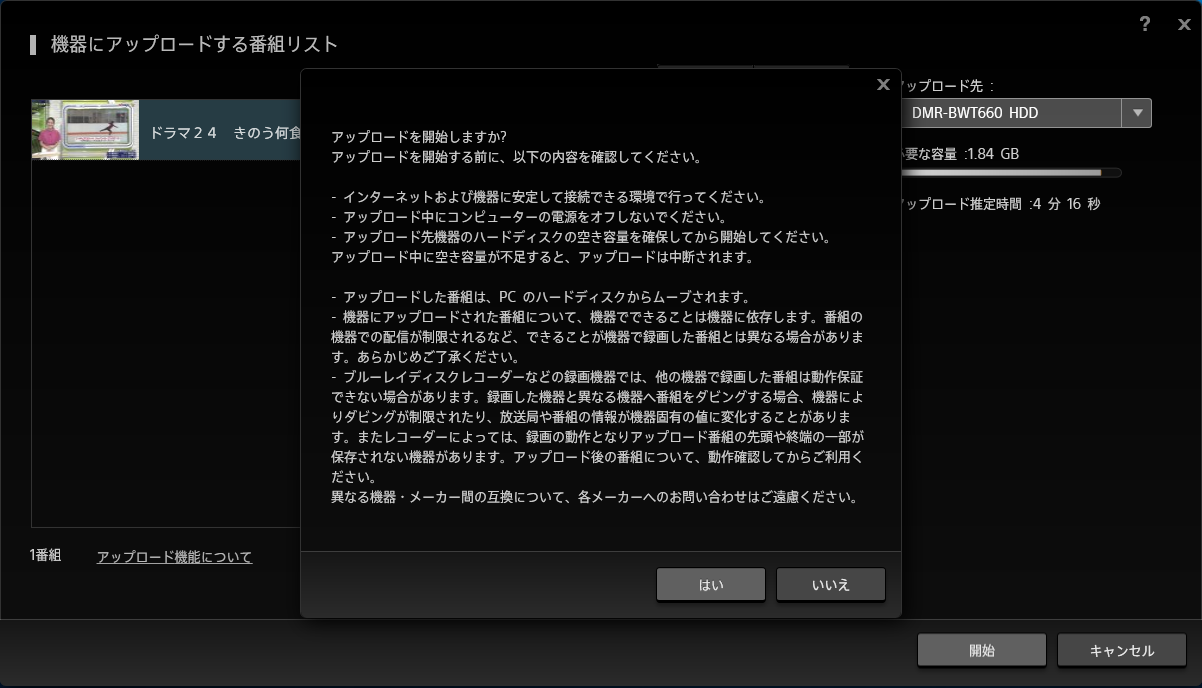
Task: Click the 機器にアップロードする番組リスト heading
Action: point(194,44)
